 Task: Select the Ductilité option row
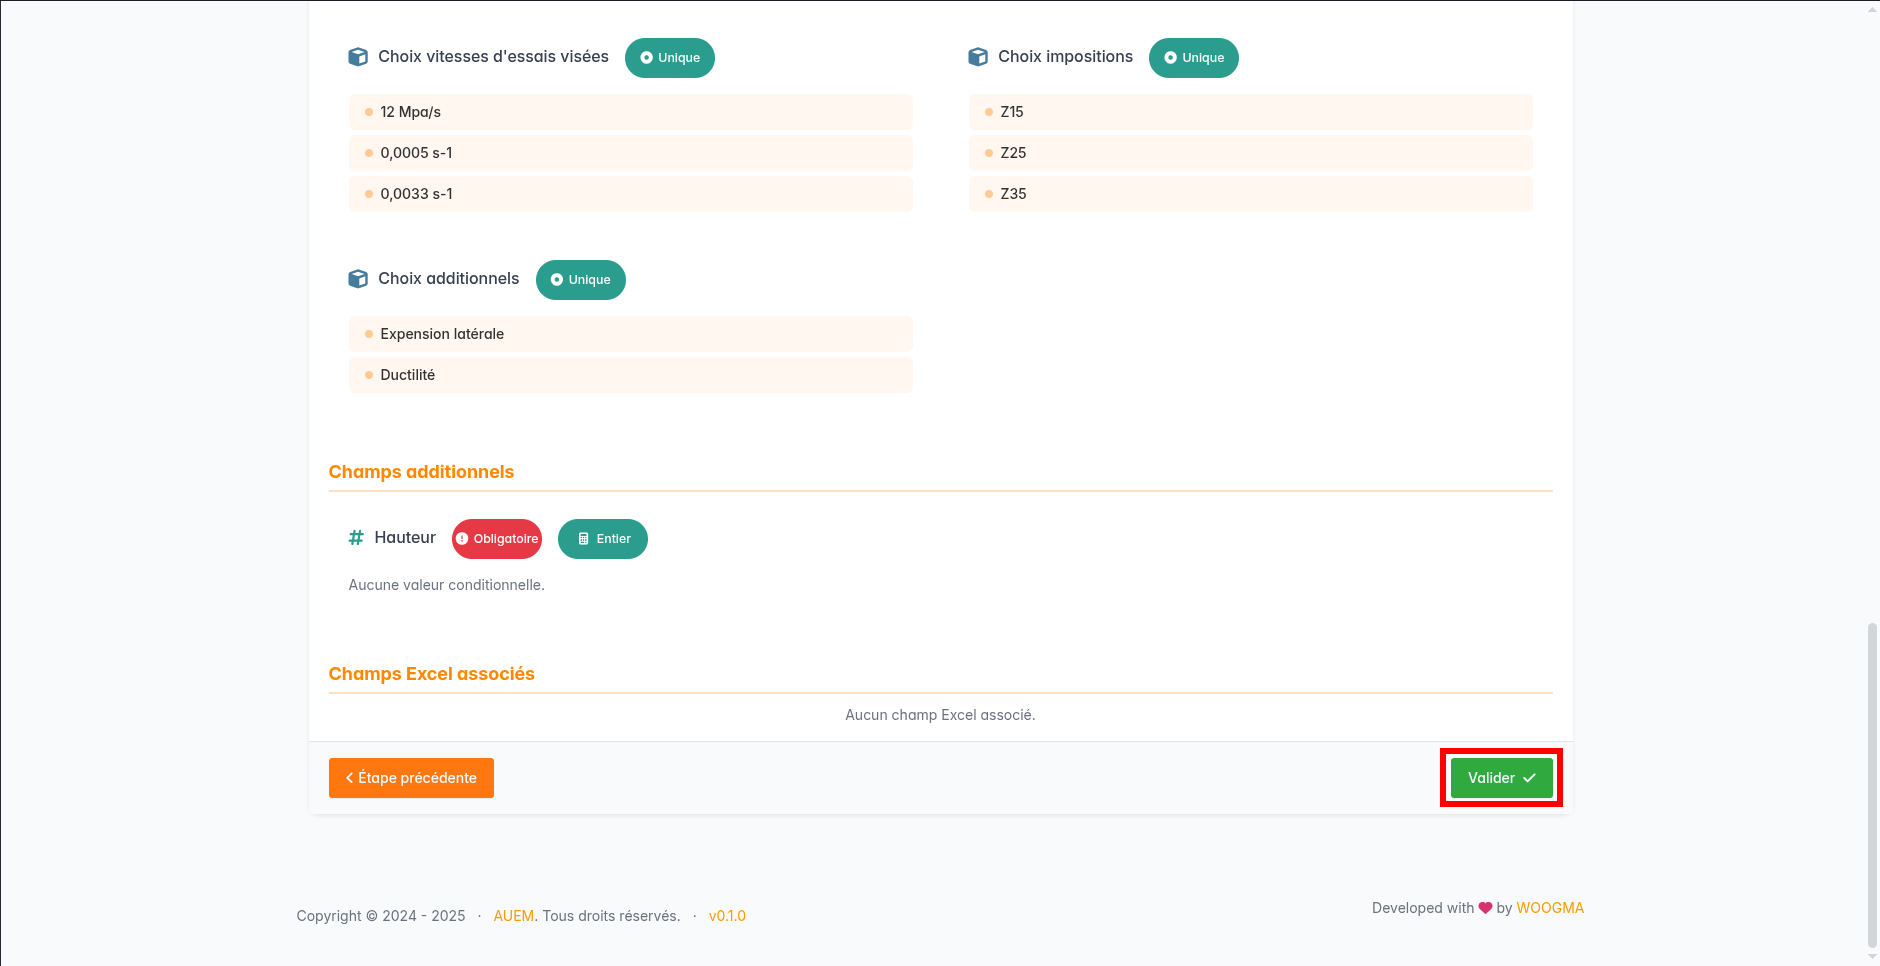[x=630, y=375]
